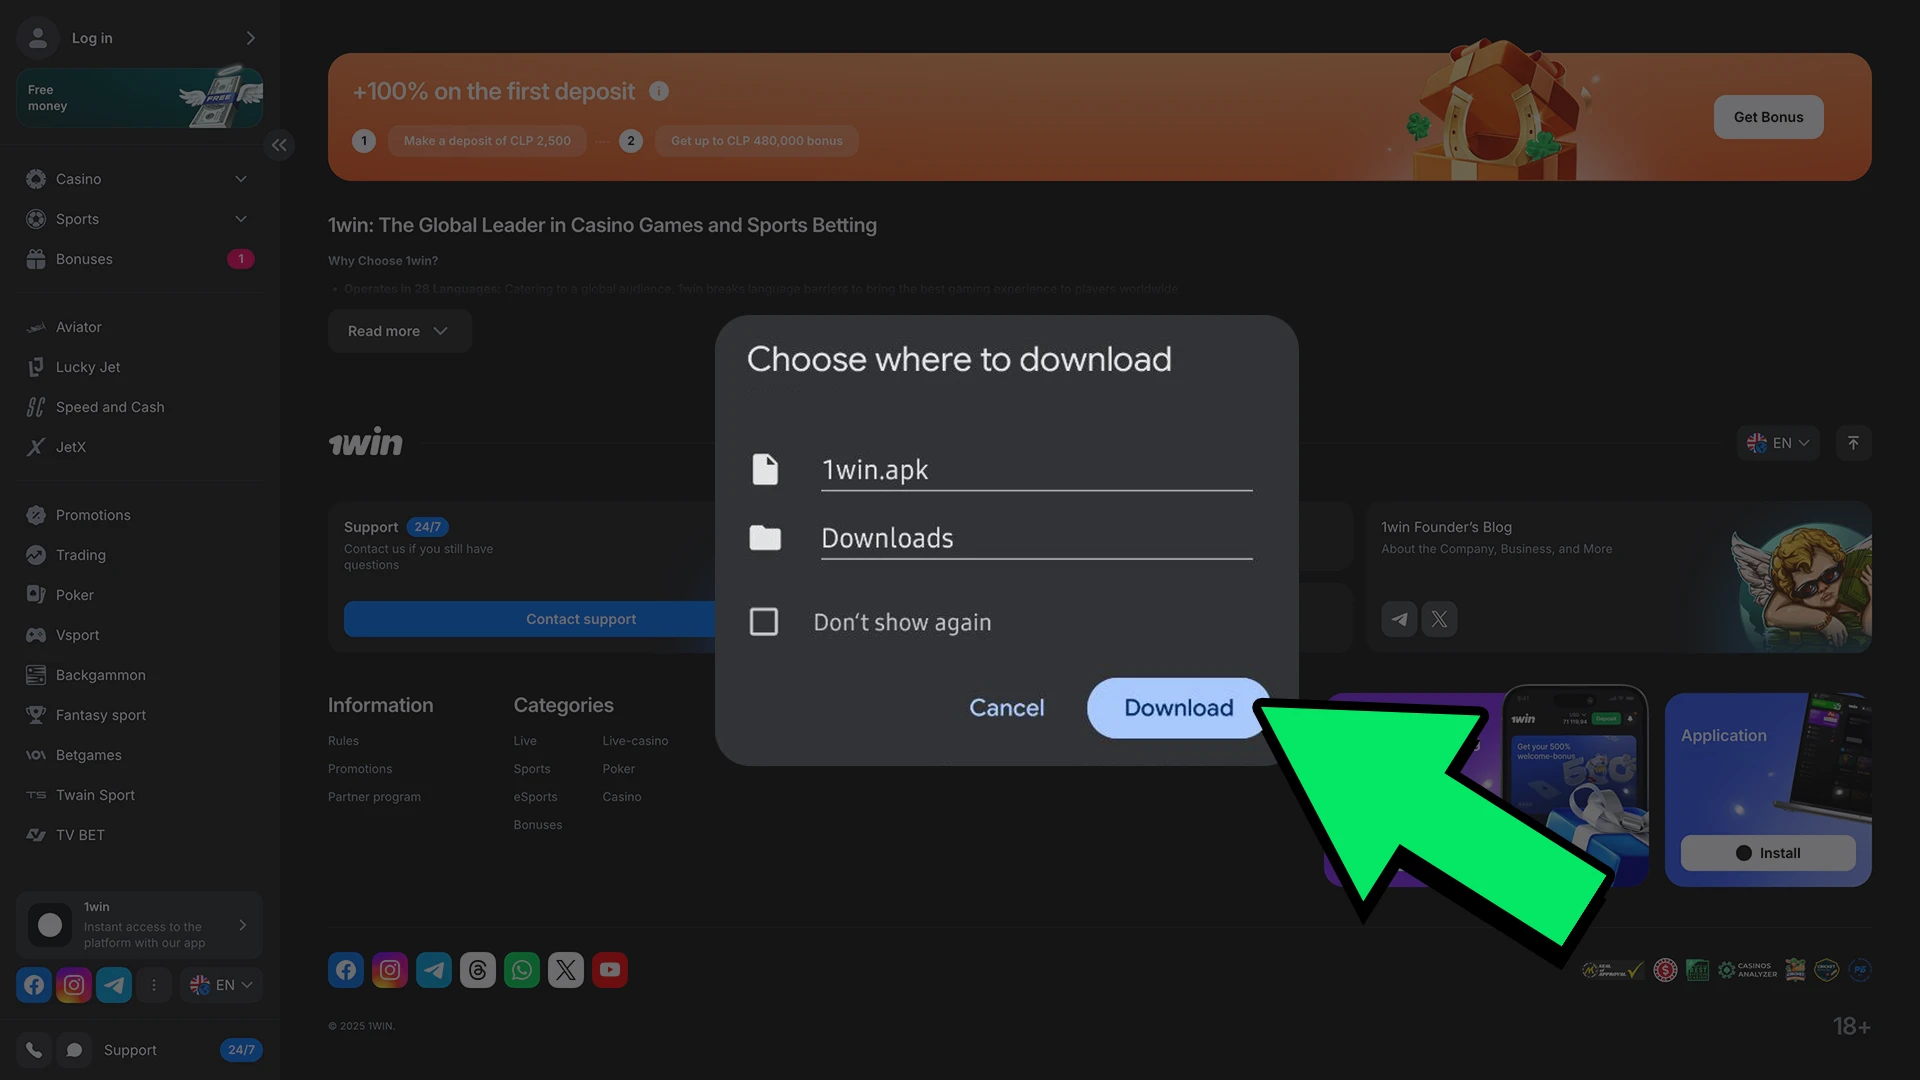Open the 1win app instant access card
Image resolution: width=1920 pixels, height=1080 pixels.
click(x=139, y=925)
